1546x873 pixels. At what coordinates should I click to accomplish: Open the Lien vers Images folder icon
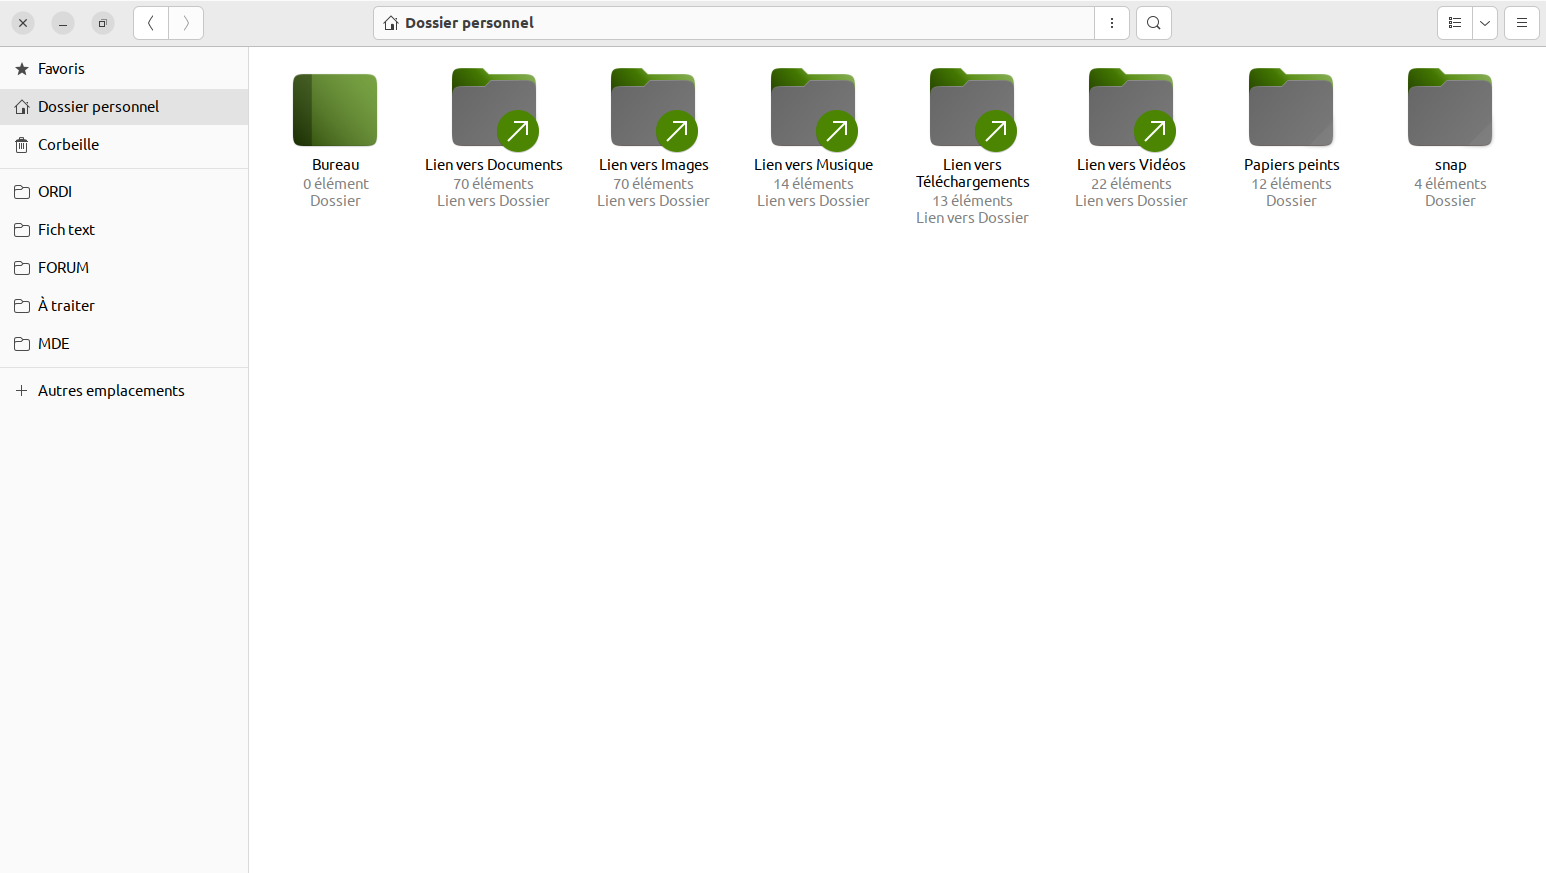click(654, 109)
